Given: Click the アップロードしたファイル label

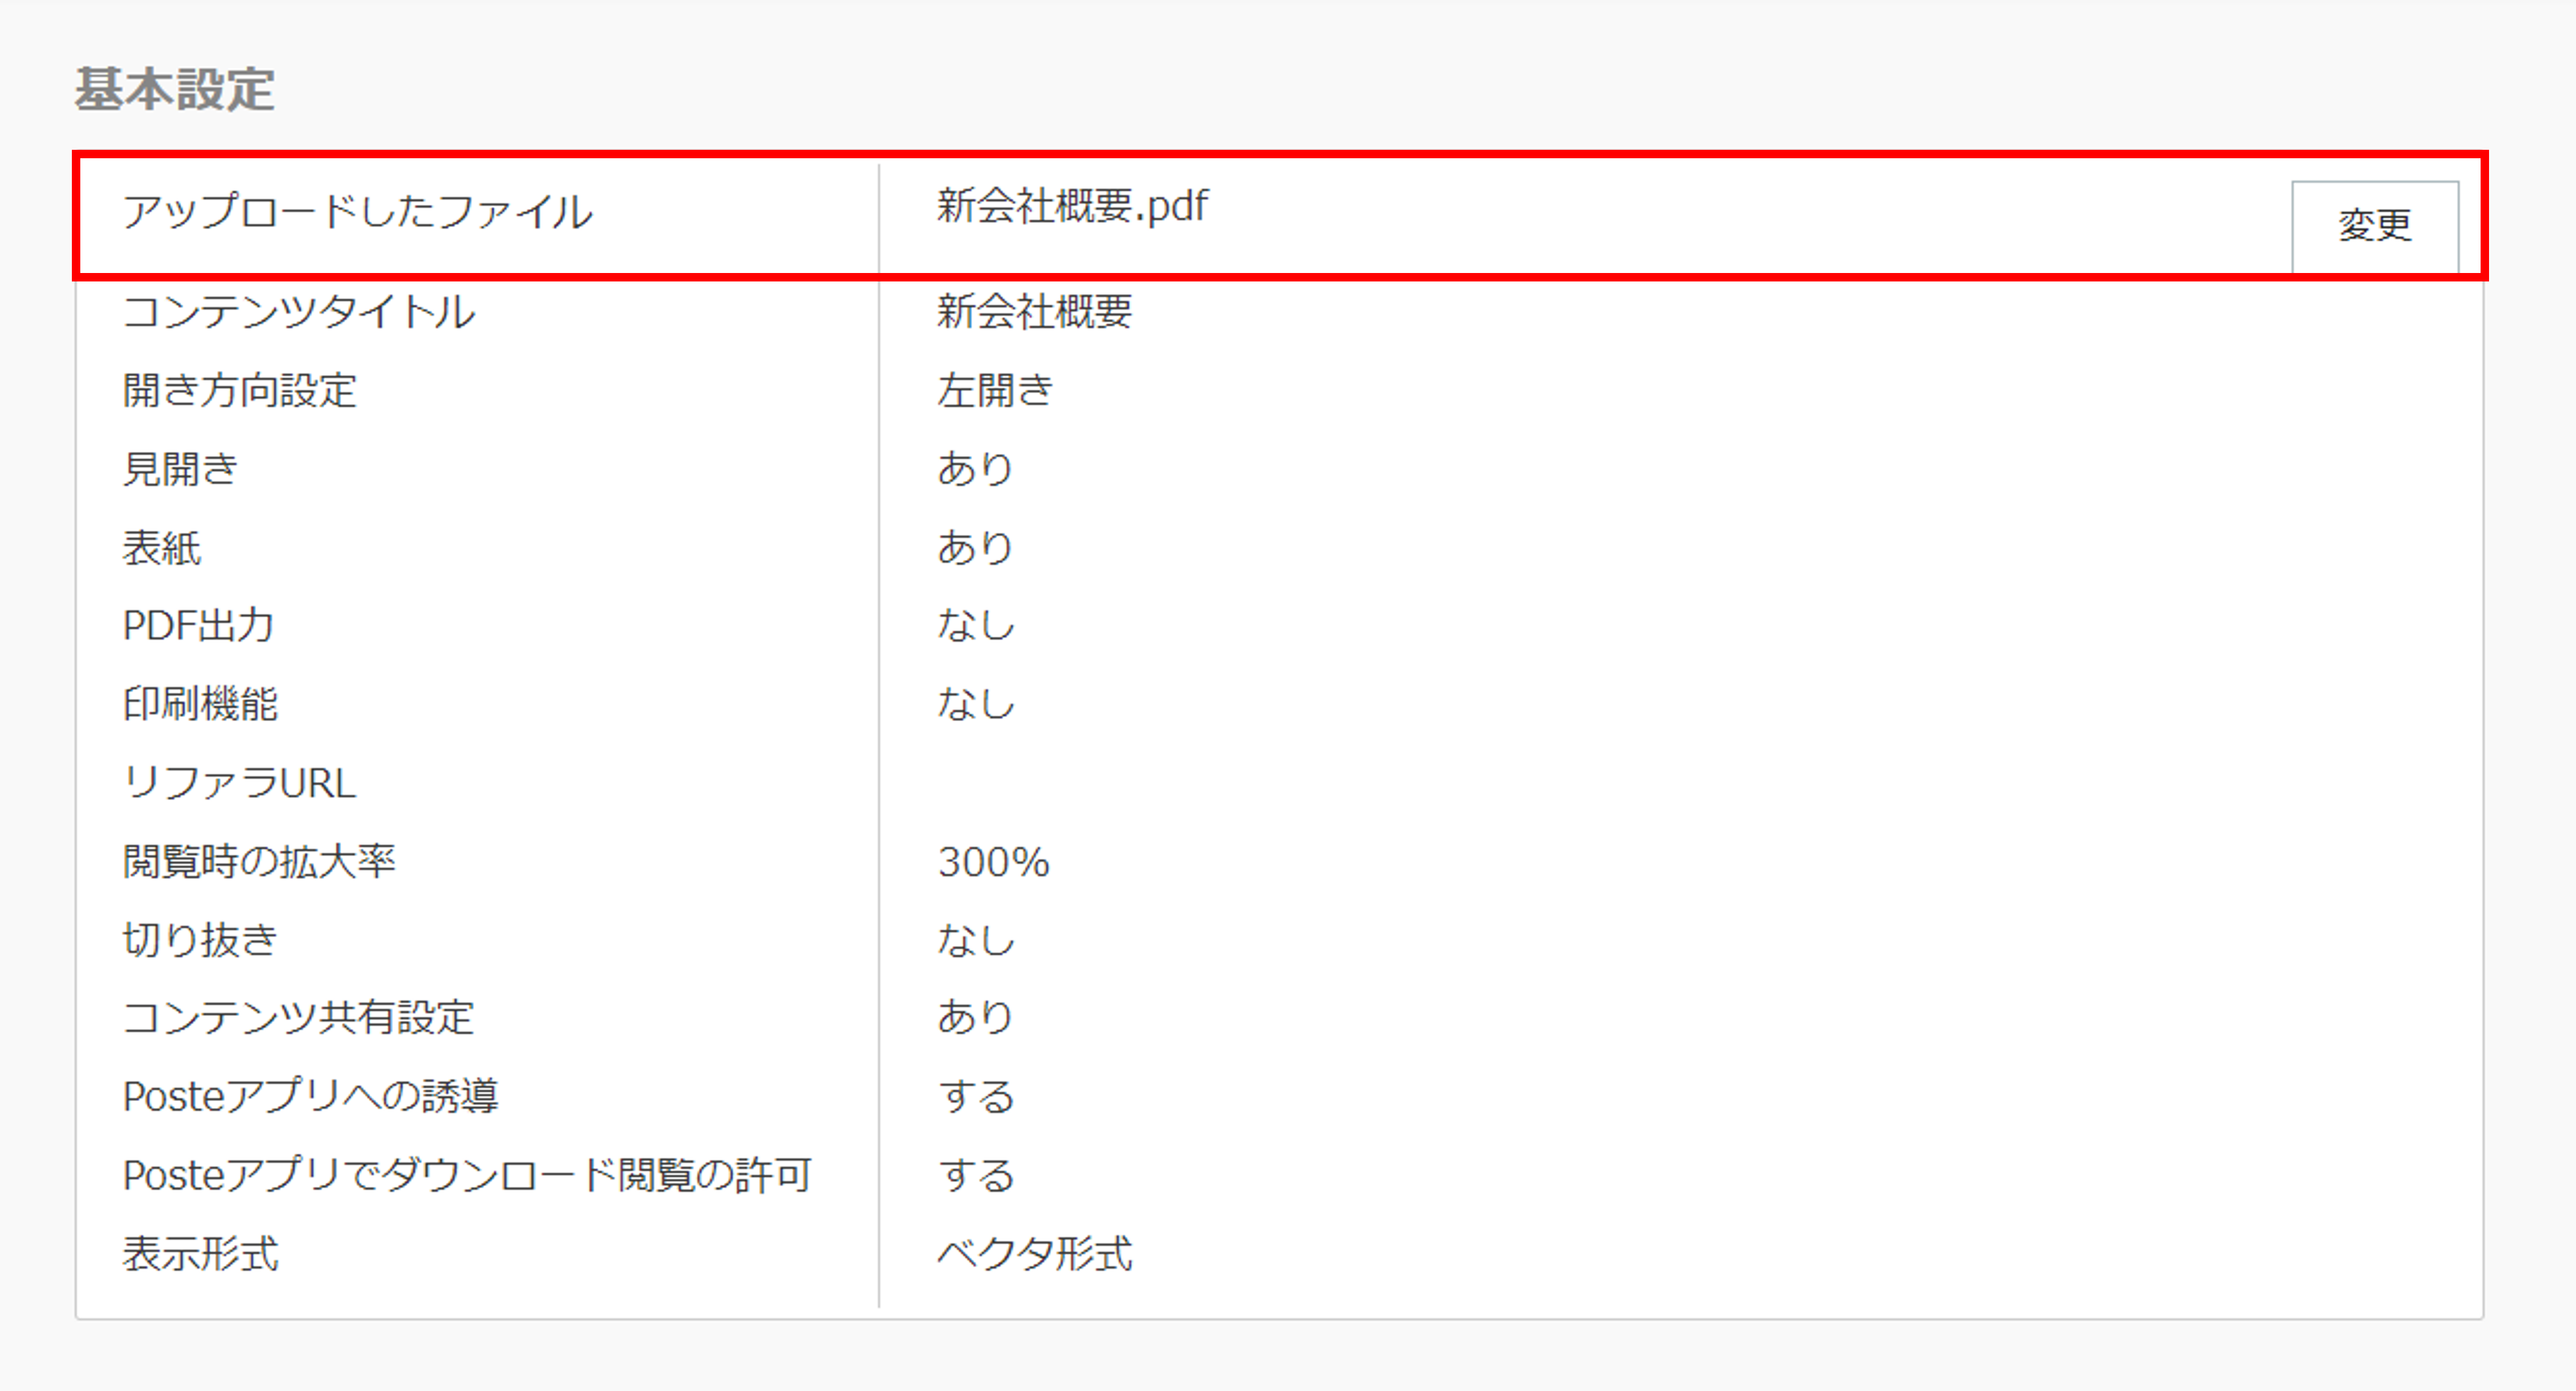Looking at the screenshot, I should pos(357,212).
